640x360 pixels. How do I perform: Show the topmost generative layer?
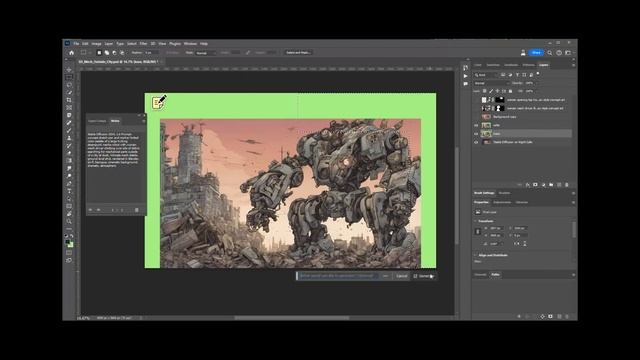click(x=476, y=100)
